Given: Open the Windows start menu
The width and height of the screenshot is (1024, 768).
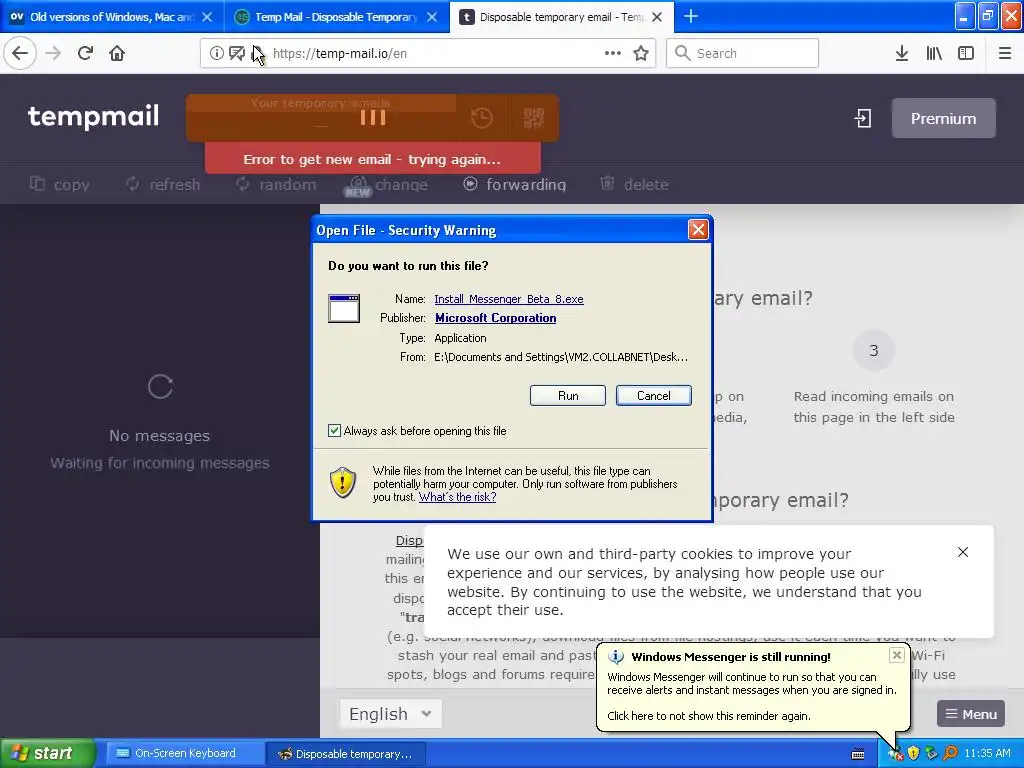Looking at the screenshot, I should coord(47,753).
